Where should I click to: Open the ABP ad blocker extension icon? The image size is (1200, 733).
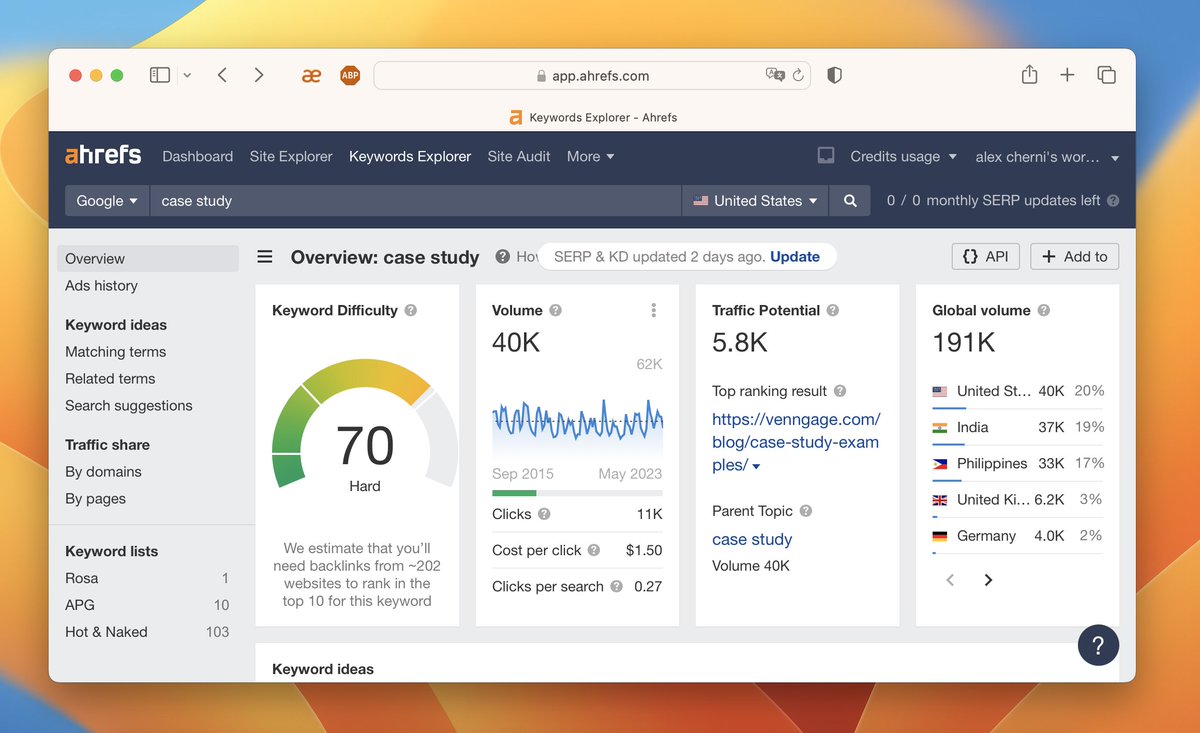(x=350, y=75)
